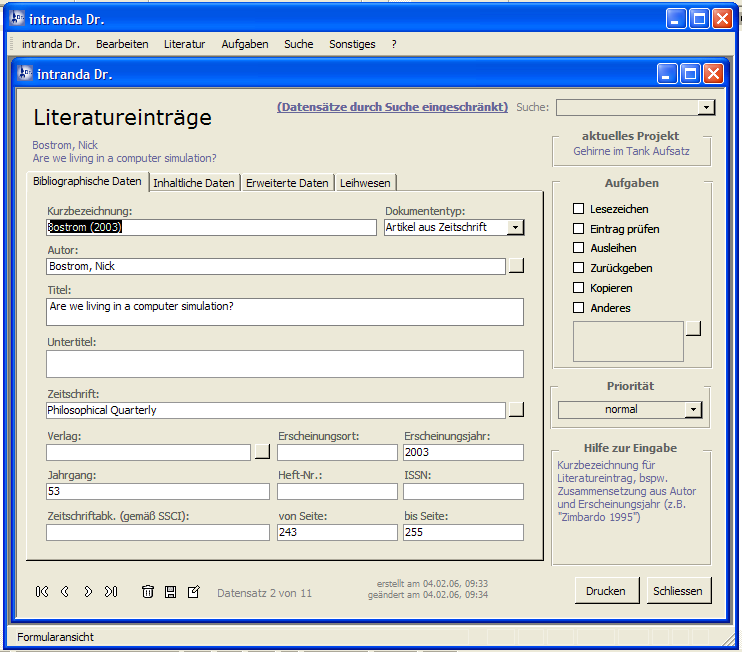742x652 pixels.
Task: Jump to the first record
Action: (x=42, y=591)
